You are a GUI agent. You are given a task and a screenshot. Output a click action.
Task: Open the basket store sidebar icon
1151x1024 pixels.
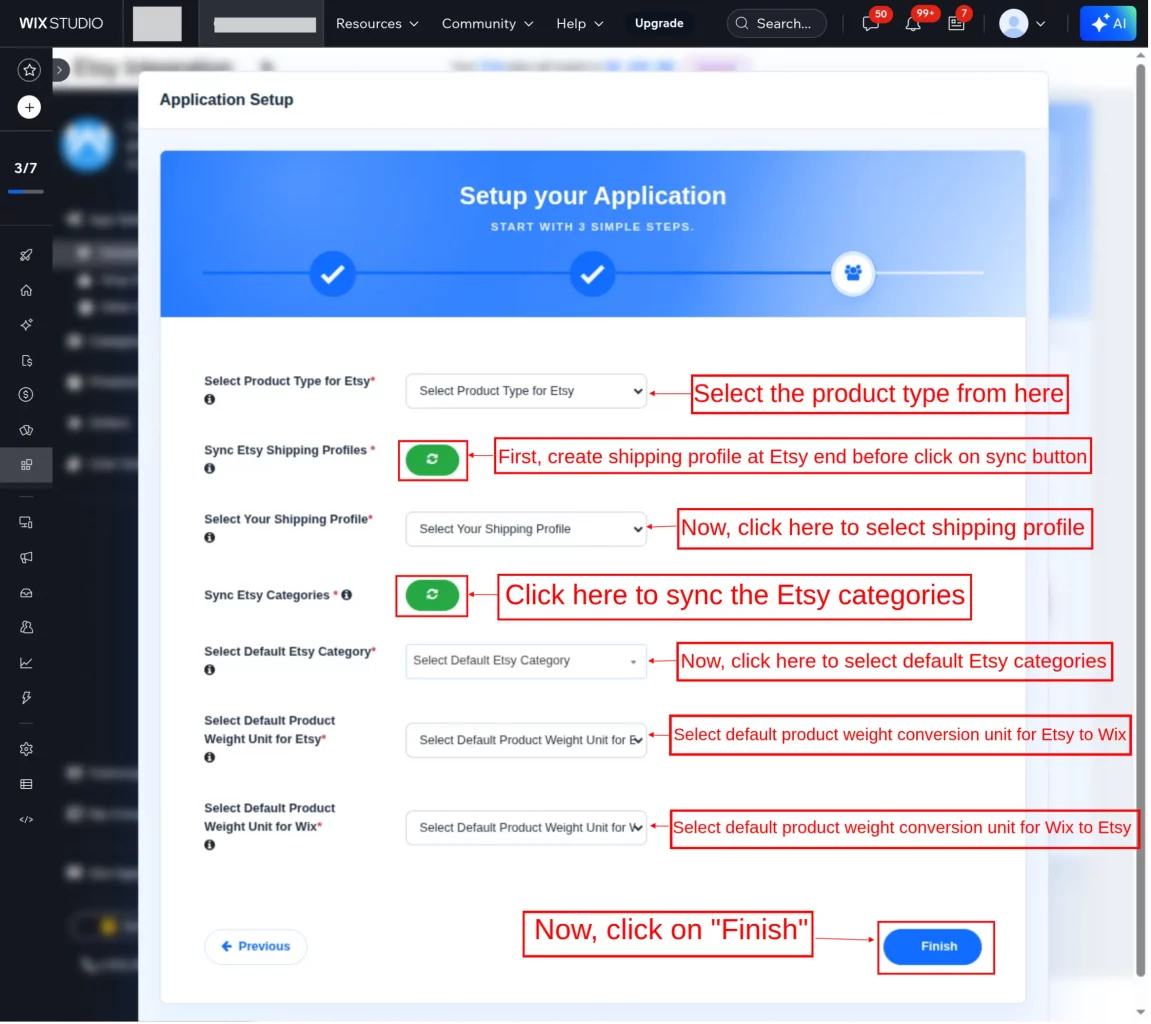pyautogui.click(x=26, y=430)
